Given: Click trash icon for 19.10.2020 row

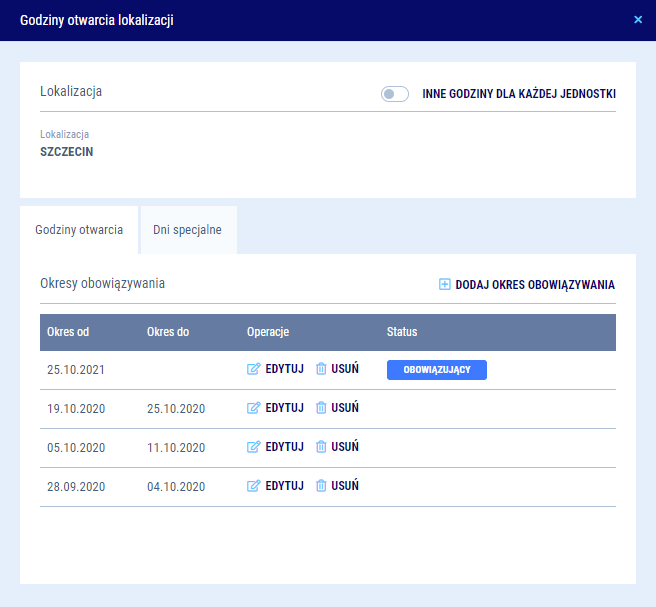Looking at the screenshot, I should click(x=321, y=408).
